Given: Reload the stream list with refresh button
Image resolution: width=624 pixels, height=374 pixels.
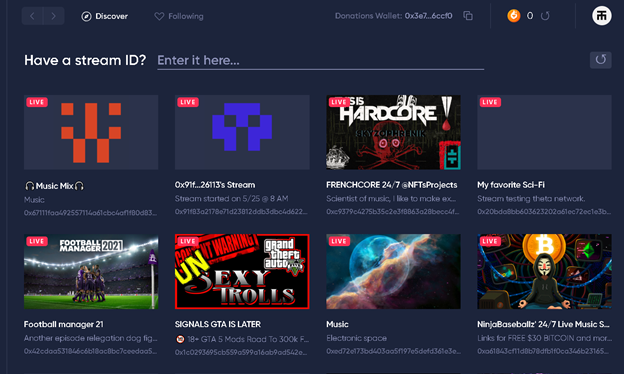Looking at the screenshot, I should [x=601, y=60].
